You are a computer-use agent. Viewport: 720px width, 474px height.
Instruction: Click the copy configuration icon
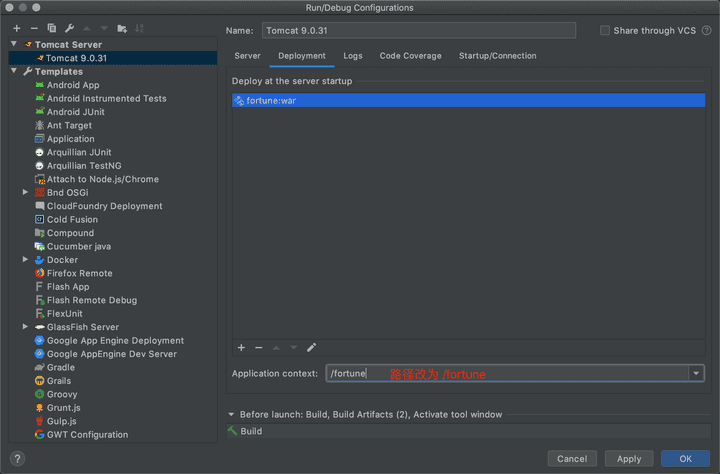52,28
